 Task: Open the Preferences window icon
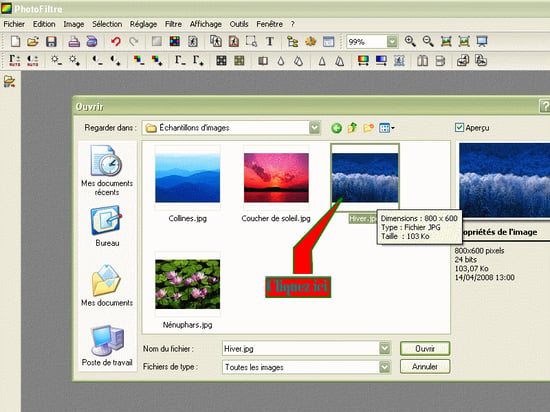click(328, 41)
